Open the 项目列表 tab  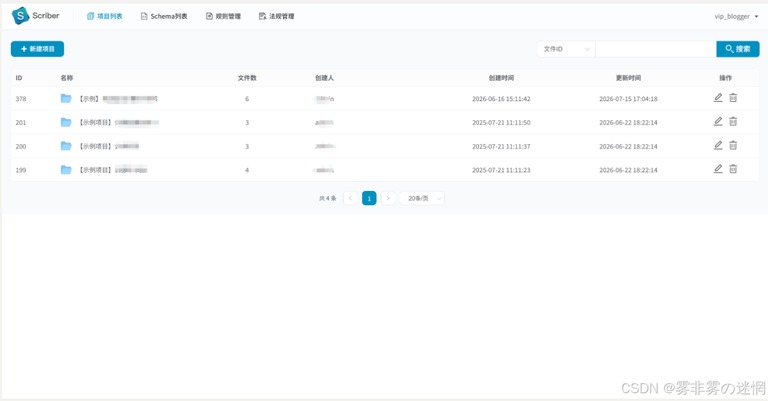104,16
